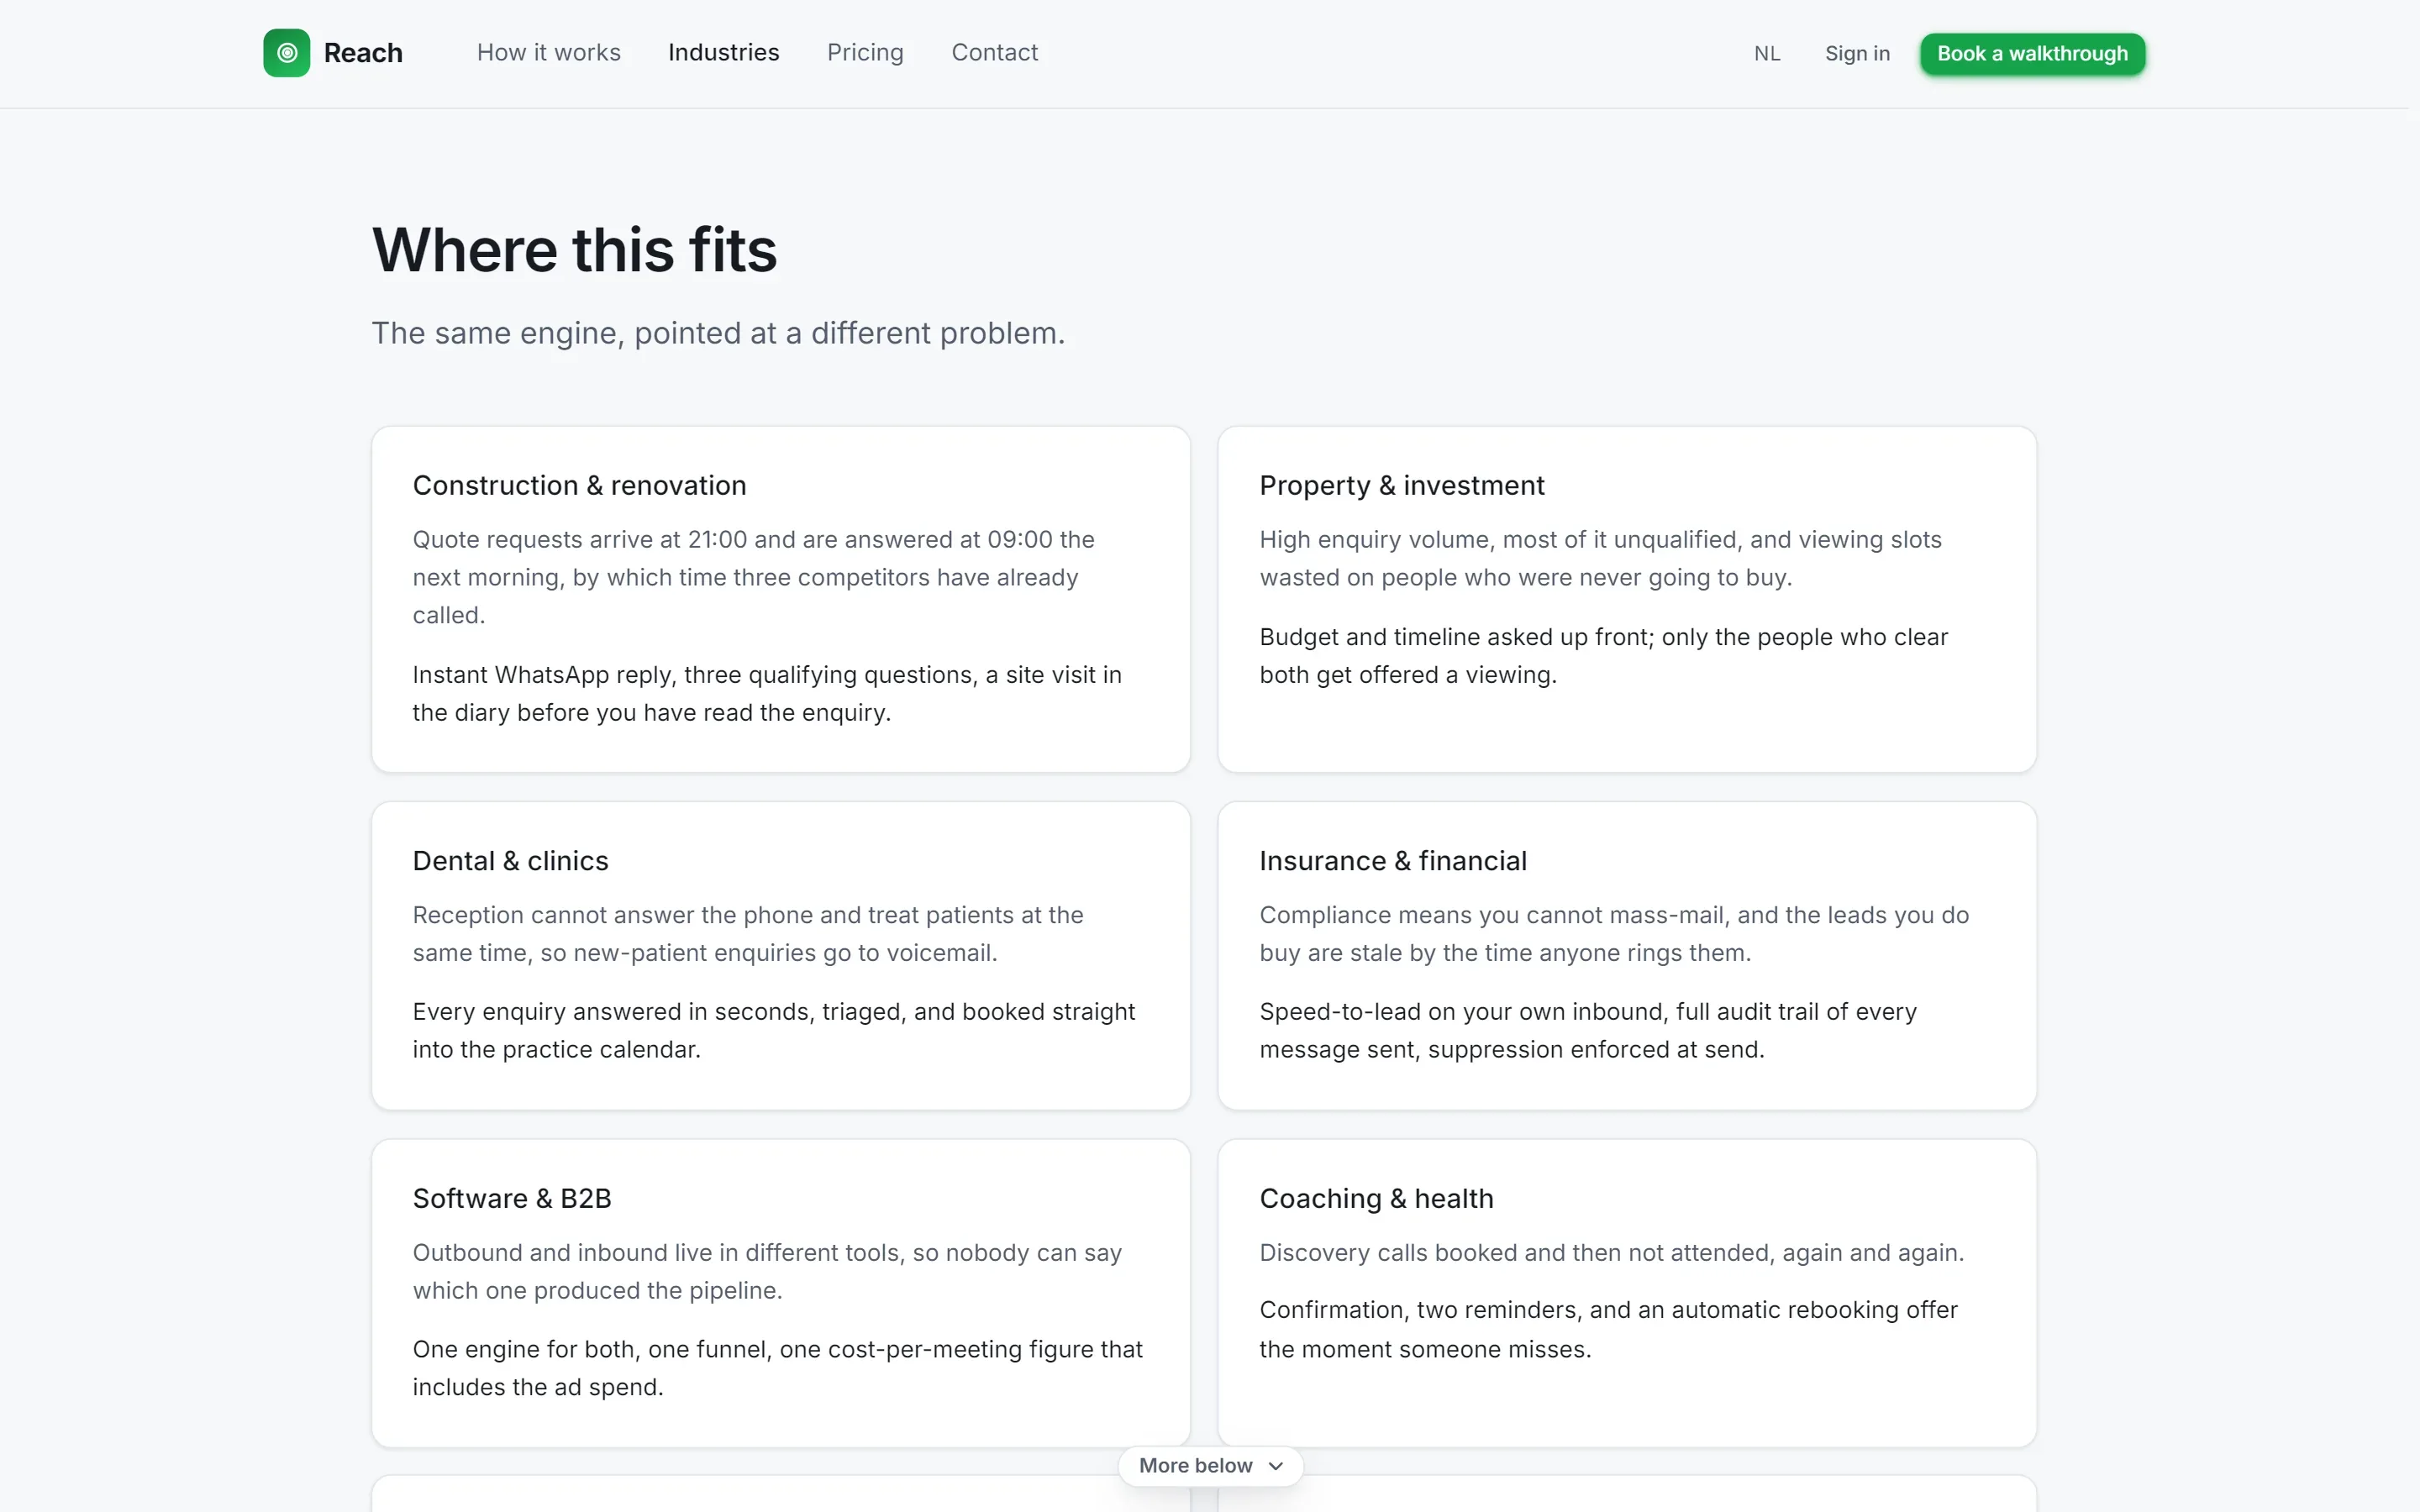The height and width of the screenshot is (1512, 2420).
Task: Click the Outbound and inbound paragraph
Action: pyautogui.click(x=767, y=1272)
